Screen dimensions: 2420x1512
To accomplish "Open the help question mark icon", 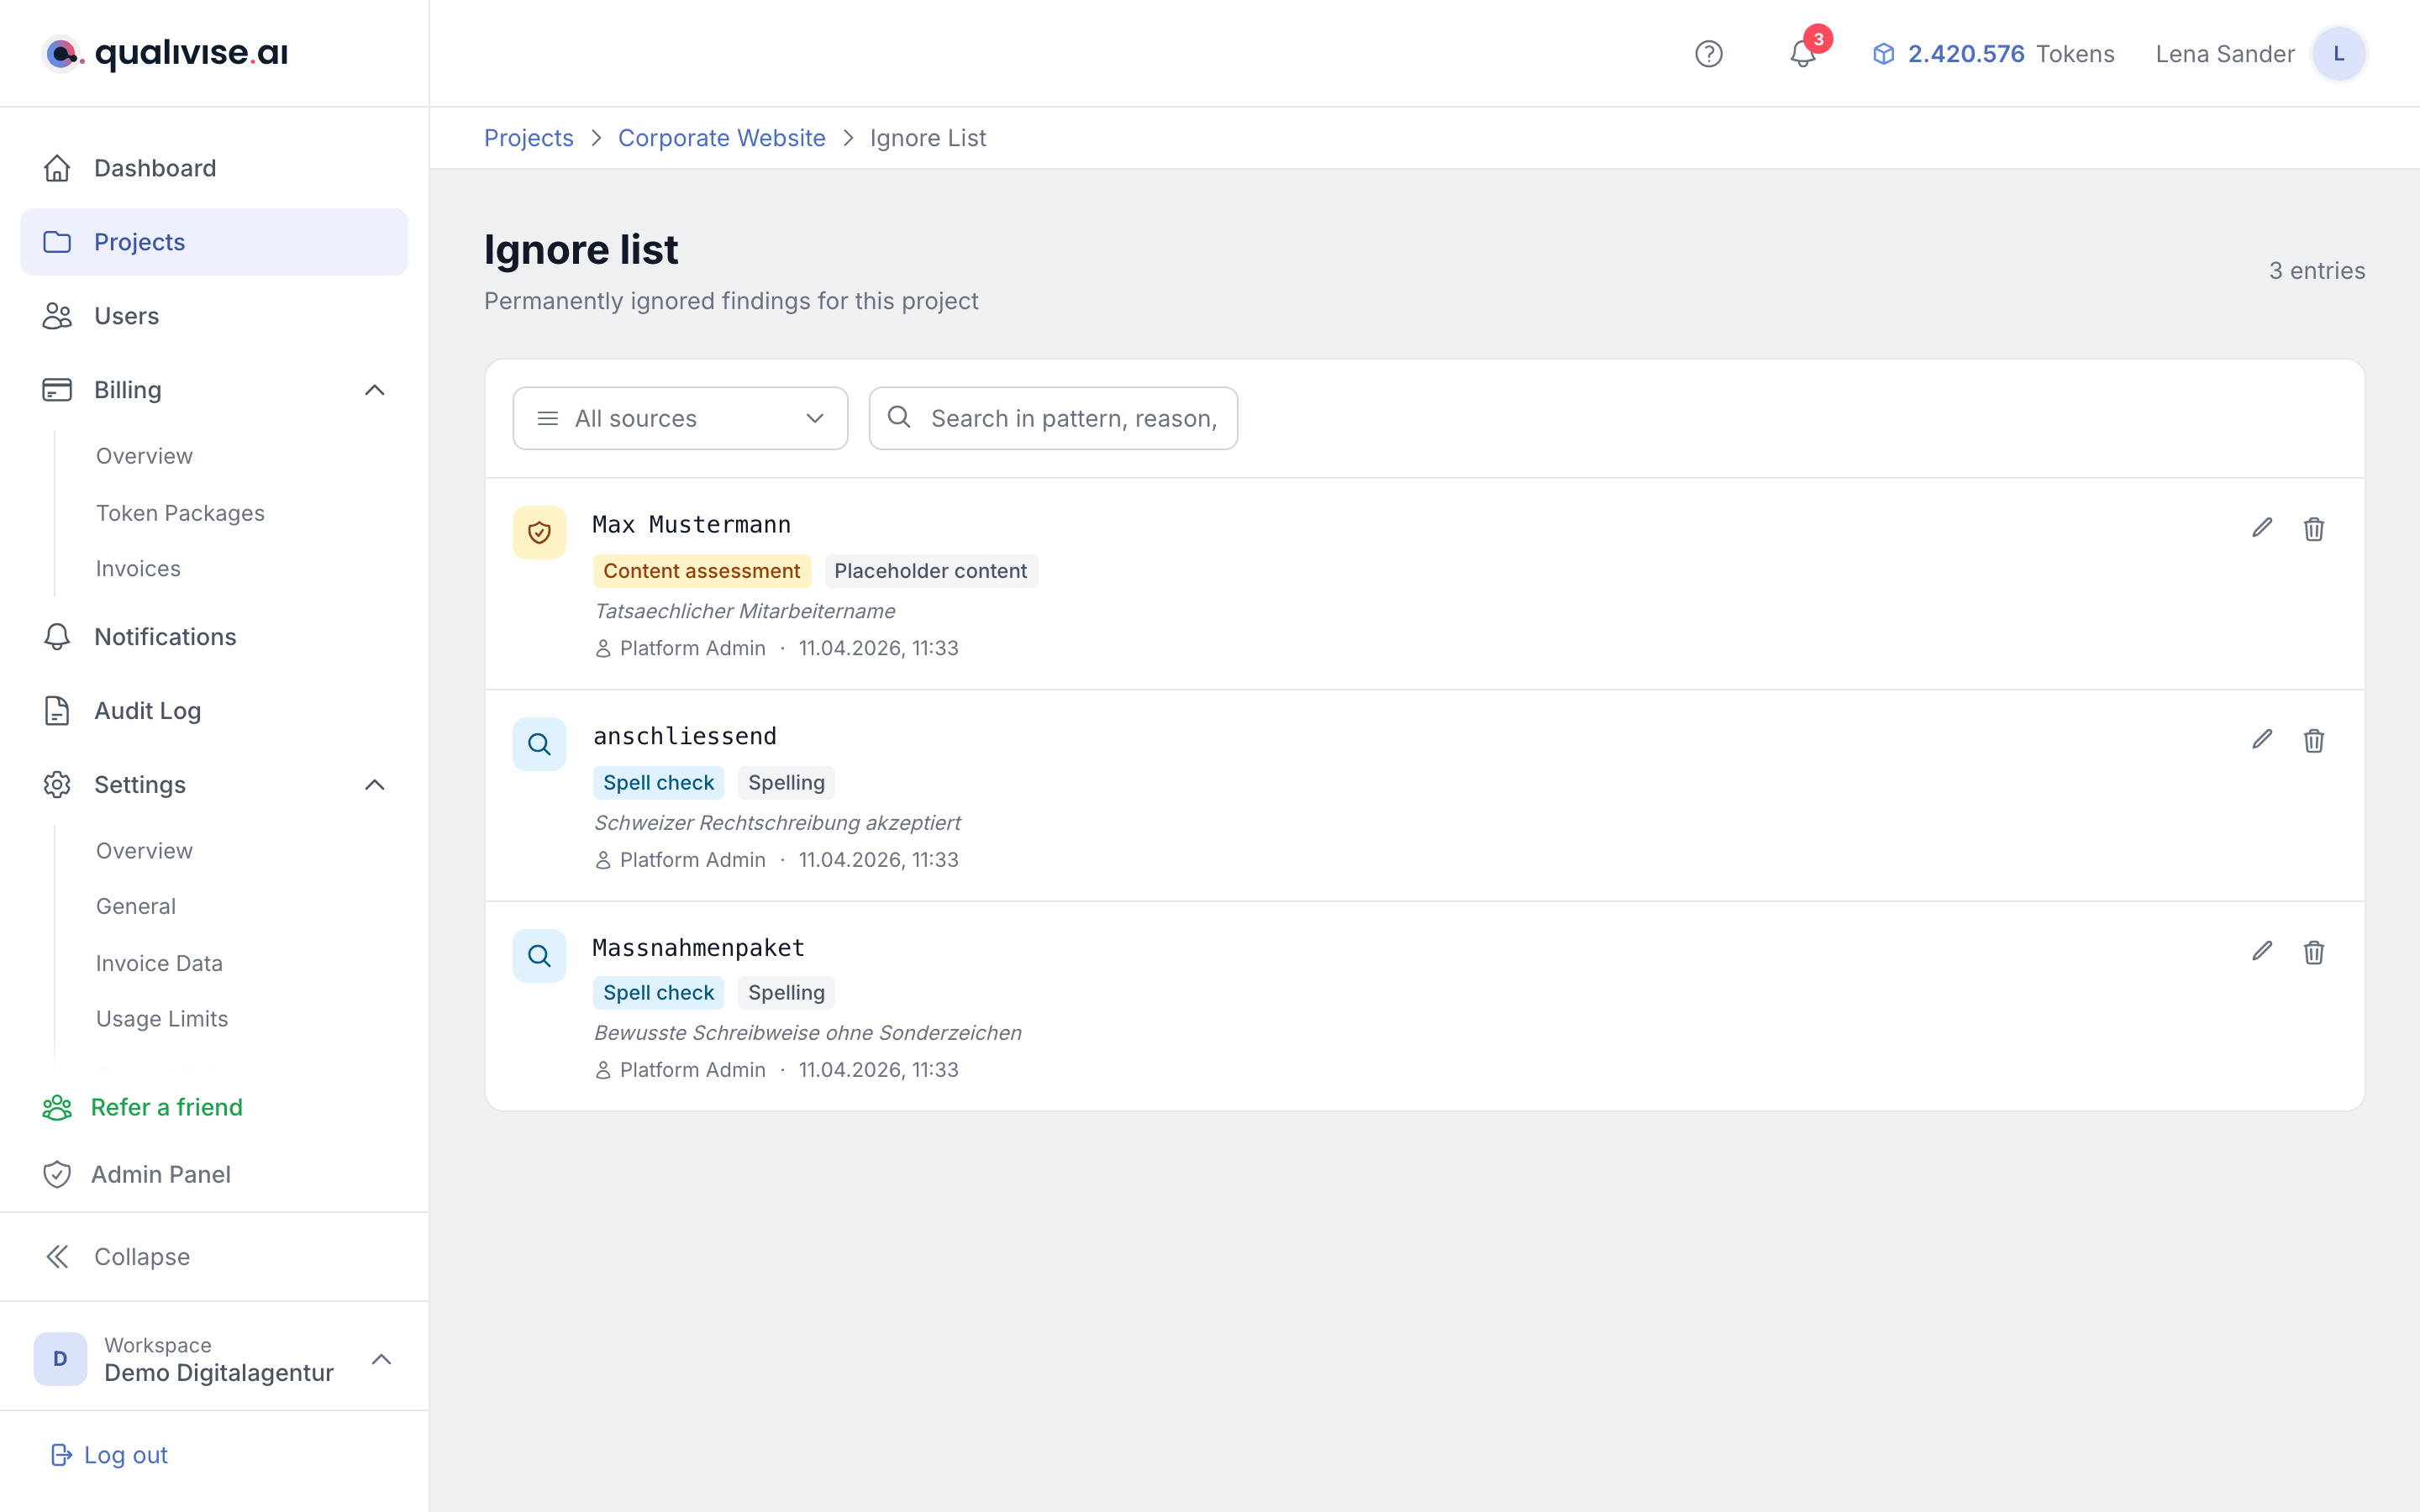I will point(1708,54).
